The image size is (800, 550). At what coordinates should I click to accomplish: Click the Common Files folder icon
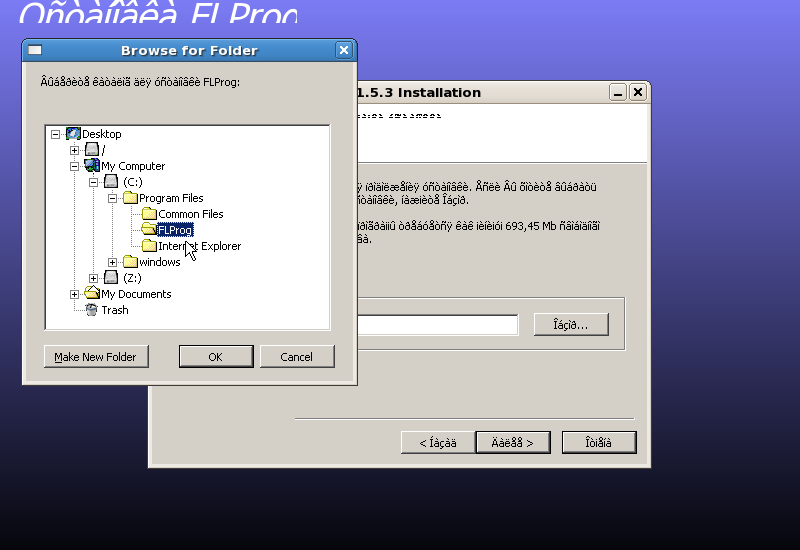click(149, 213)
